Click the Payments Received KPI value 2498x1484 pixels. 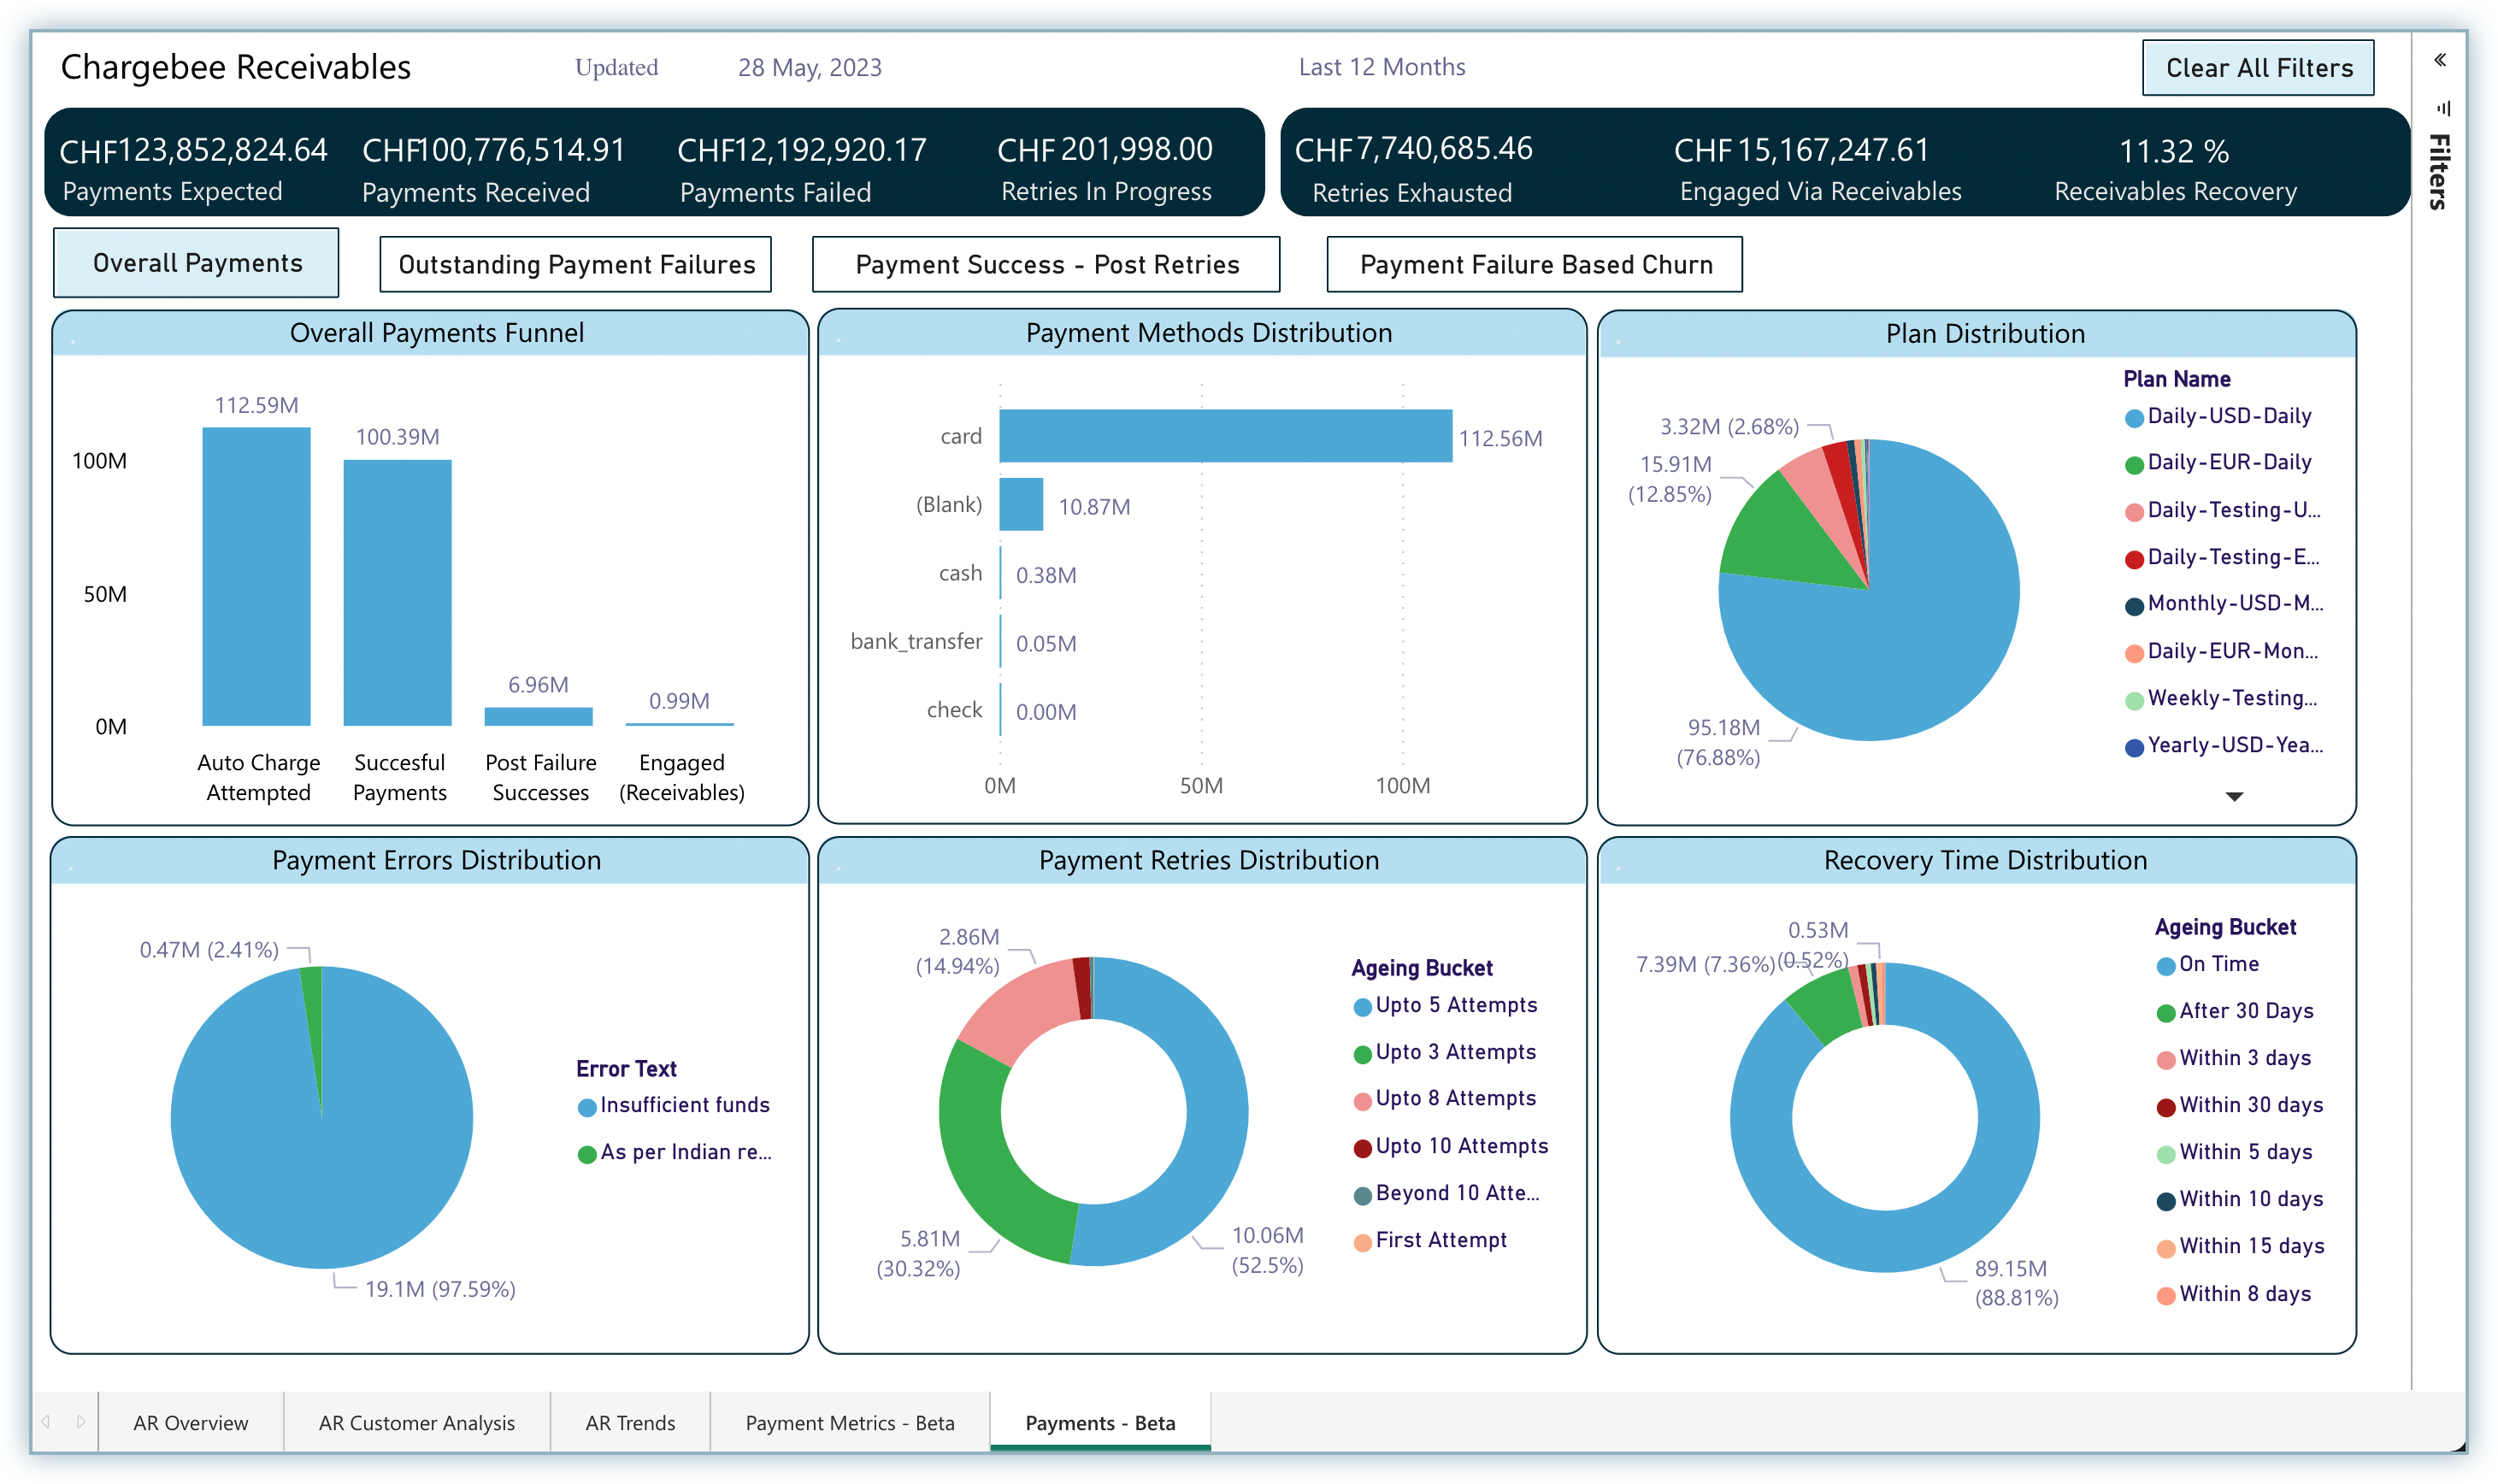point(493,150)
